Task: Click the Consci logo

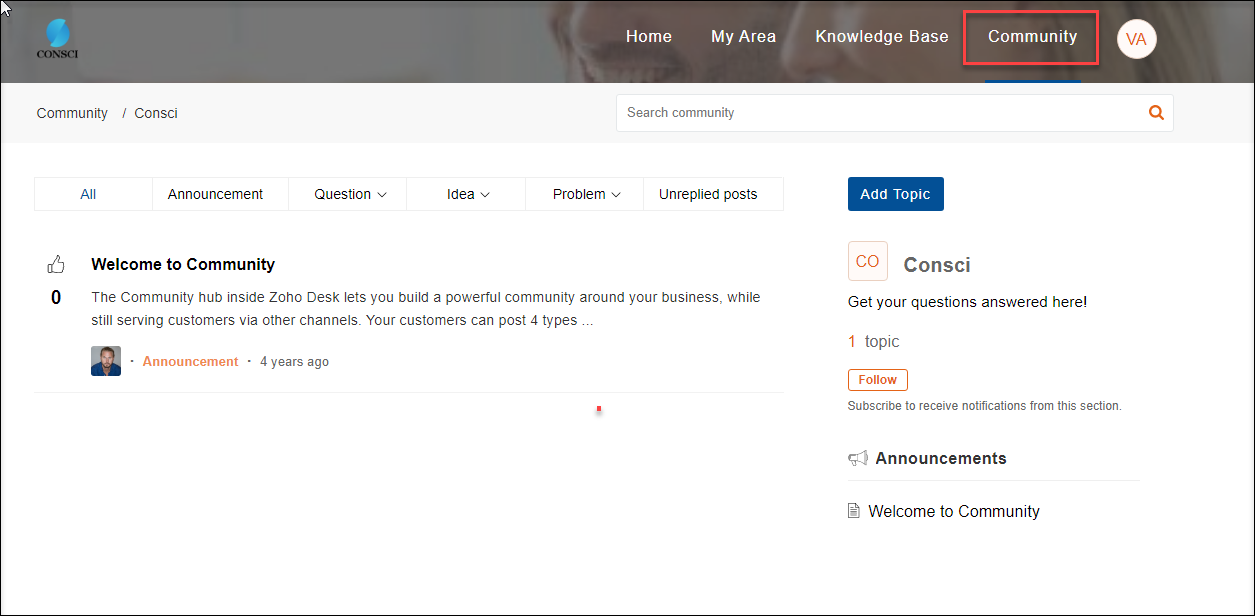Action: coord(57,39)
